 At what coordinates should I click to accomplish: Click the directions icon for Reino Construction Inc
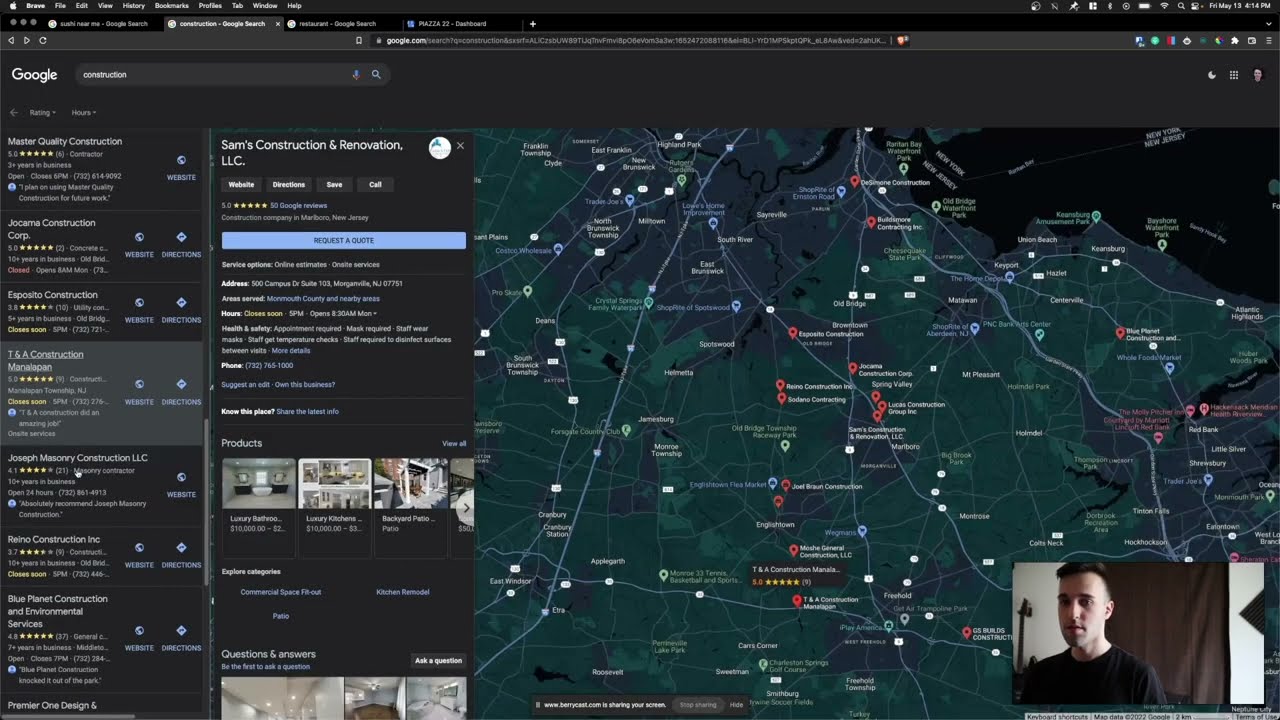click(181, 548)
